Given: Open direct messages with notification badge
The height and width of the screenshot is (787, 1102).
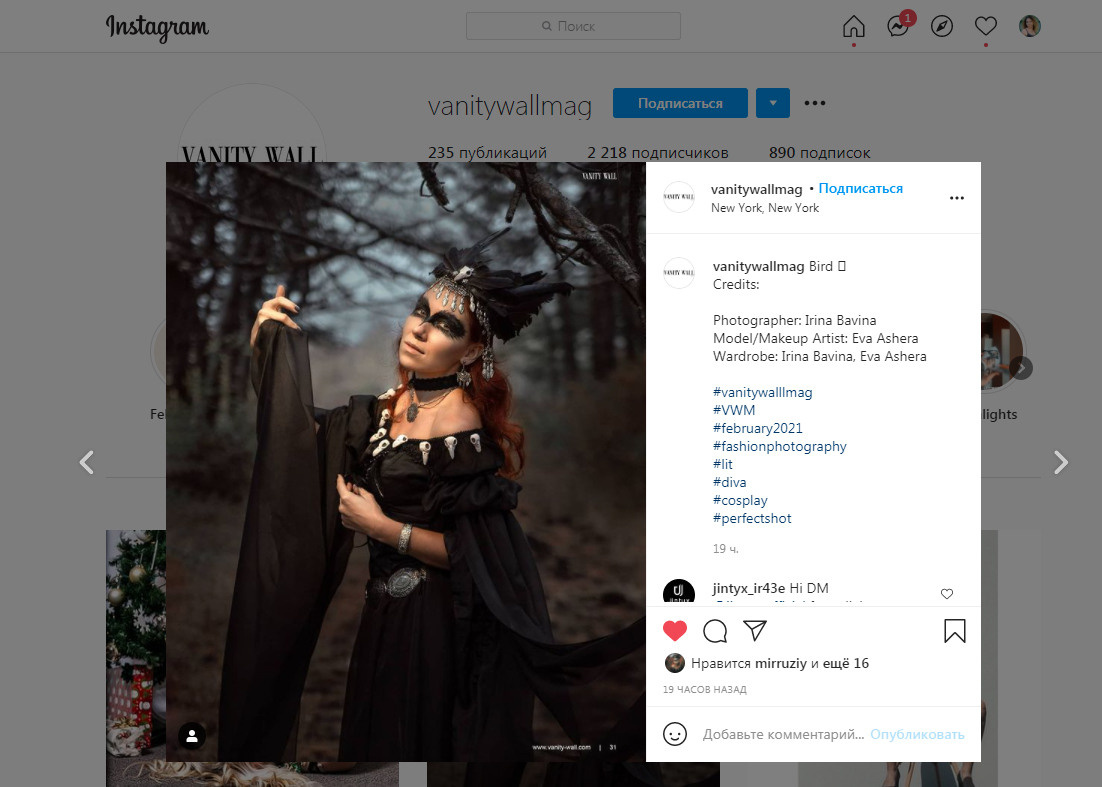Looking at the screenshot, I should (898, 27).
